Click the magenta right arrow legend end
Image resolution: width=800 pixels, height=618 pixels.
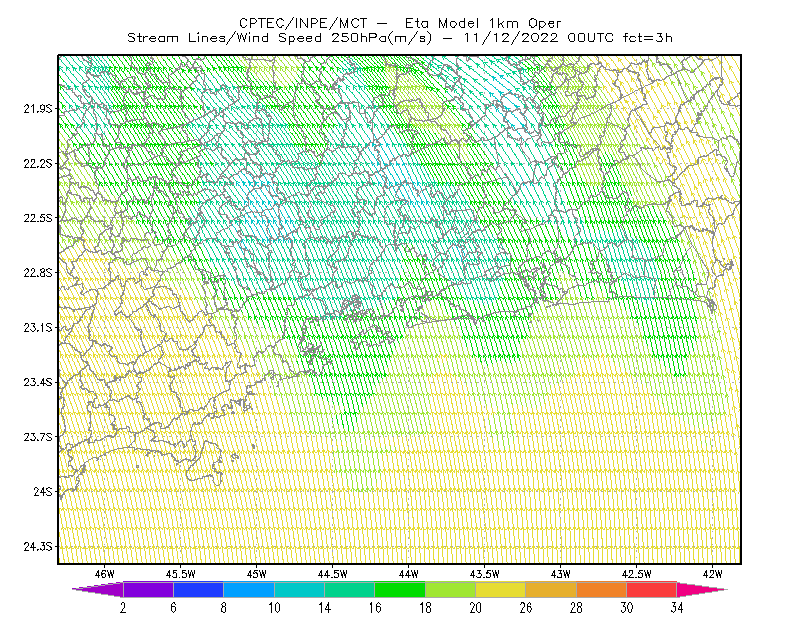pyautogui.click(x=702, y=589)
